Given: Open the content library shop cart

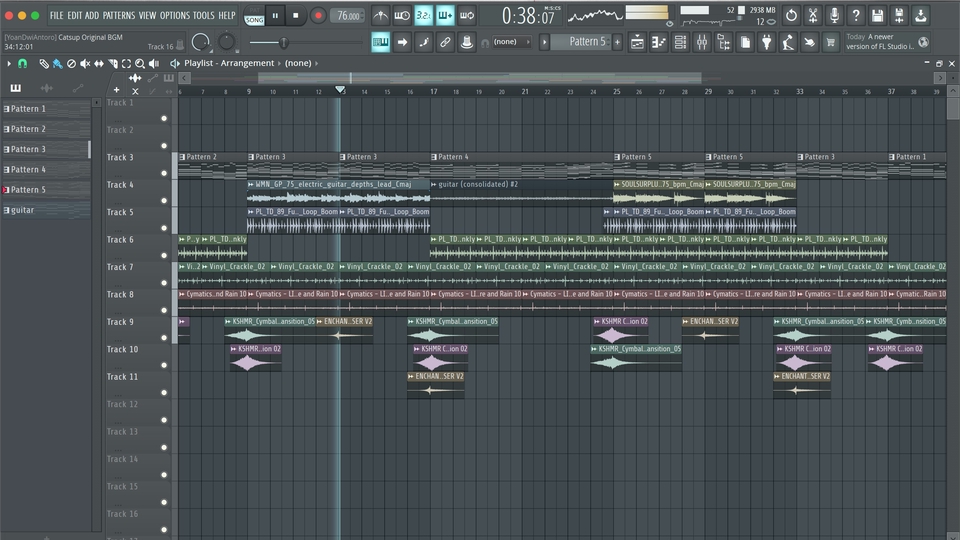Looking at the screenshot, I should click(x=831, y=42).
